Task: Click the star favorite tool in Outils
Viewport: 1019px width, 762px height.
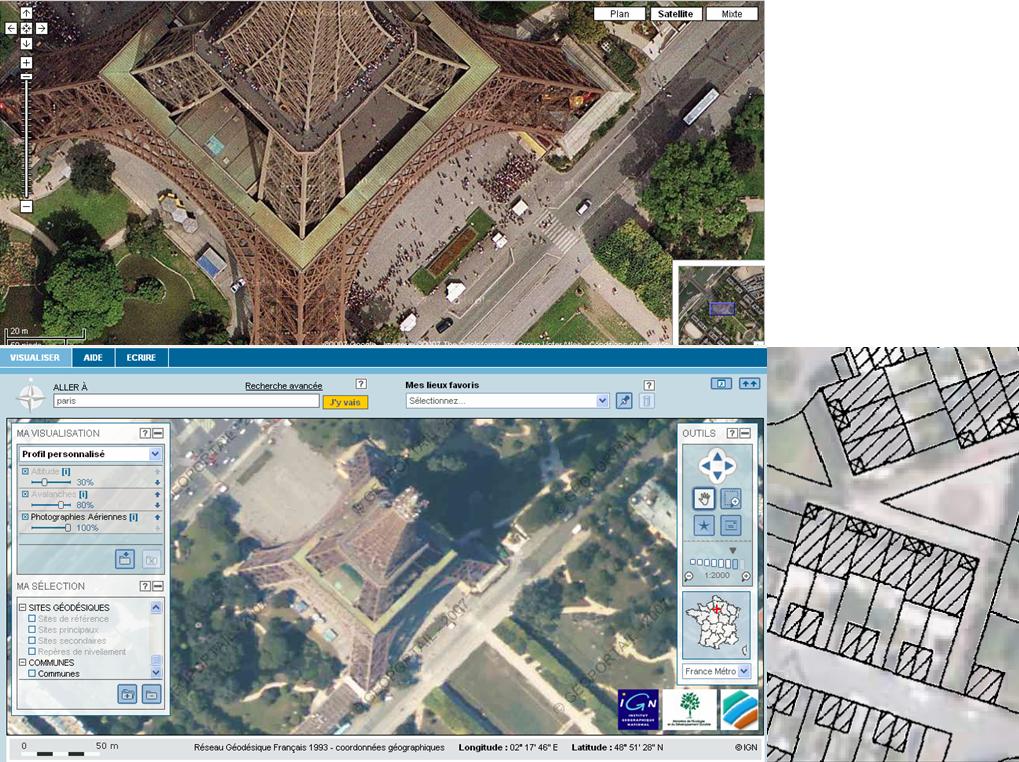Action: point(704,526)
